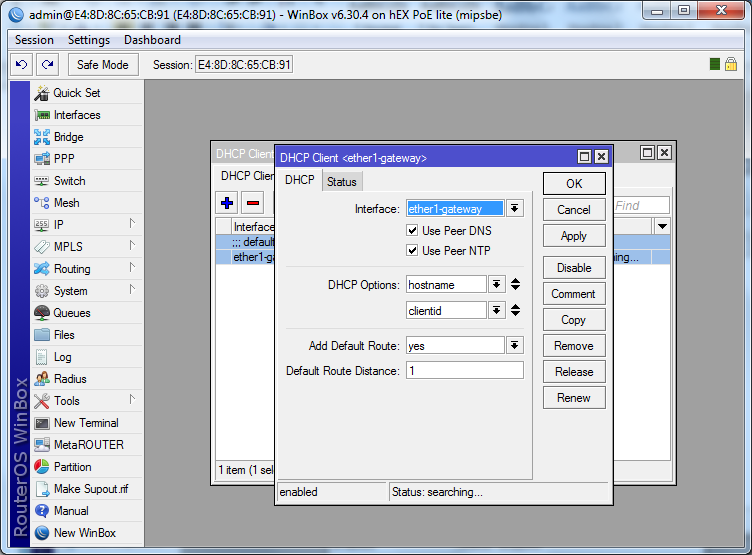Click the Redo arrow in toolbar

[x=47, y=65]
